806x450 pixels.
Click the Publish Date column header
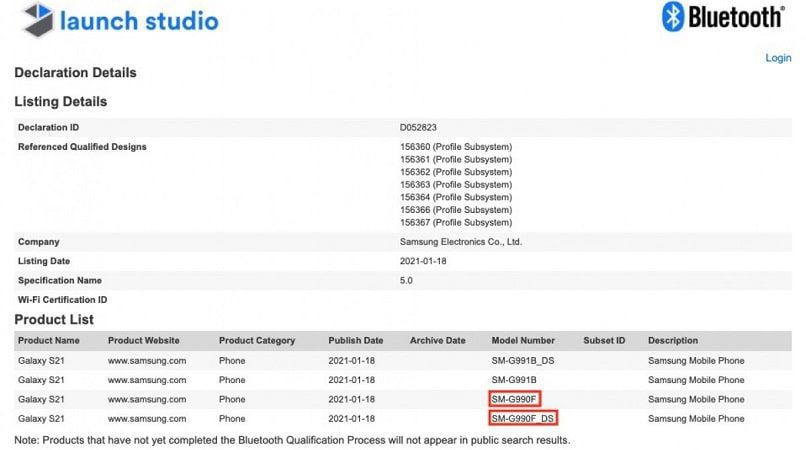356,340
